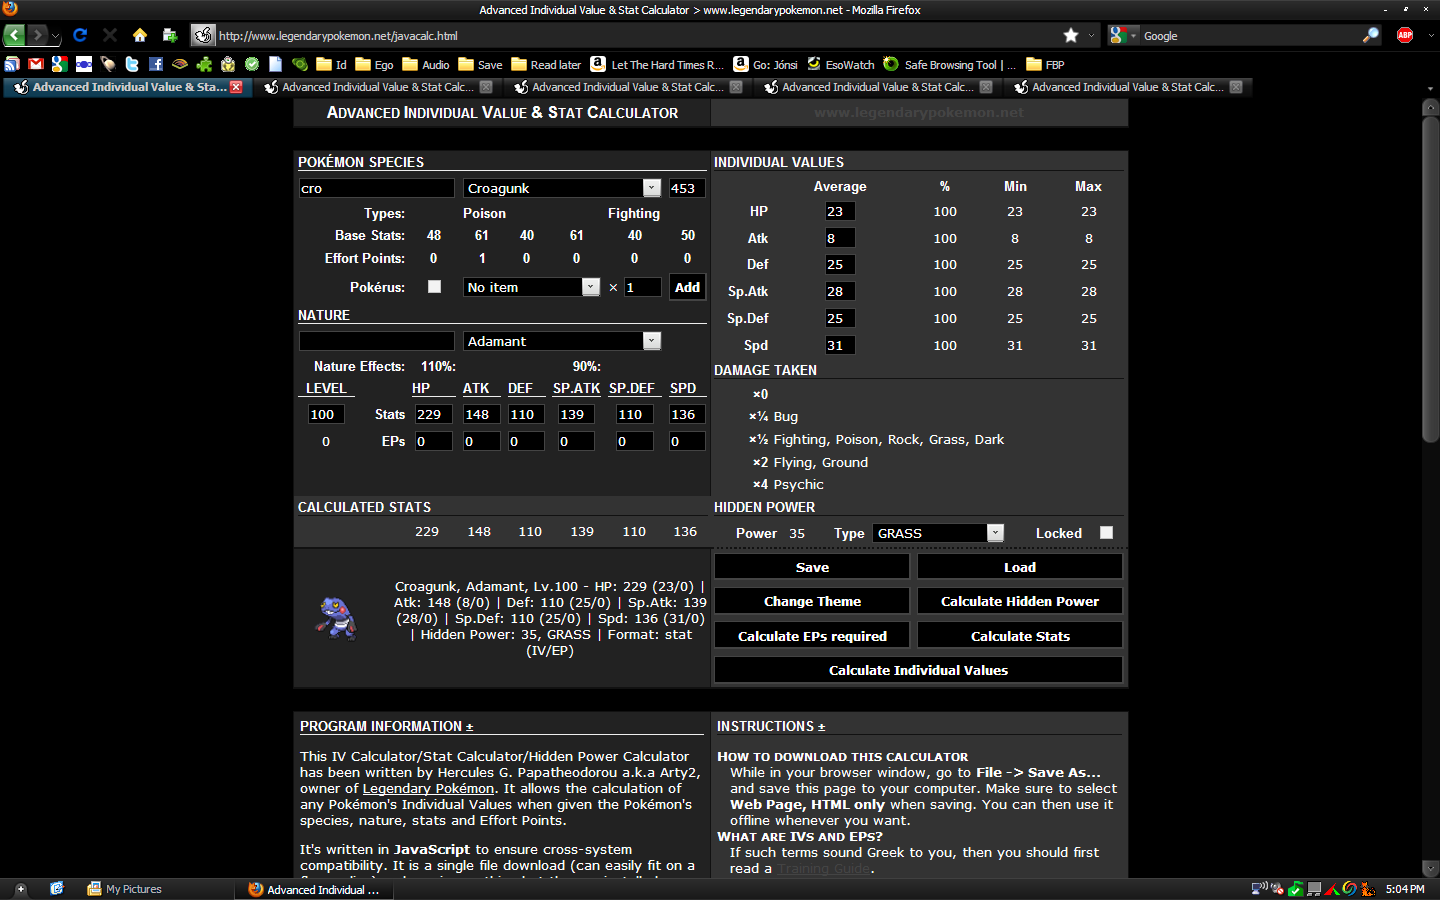Click the Atk average IV field
Image resolution: width=1440 pixels, height=900 pixels.
(x=840, y=238)
